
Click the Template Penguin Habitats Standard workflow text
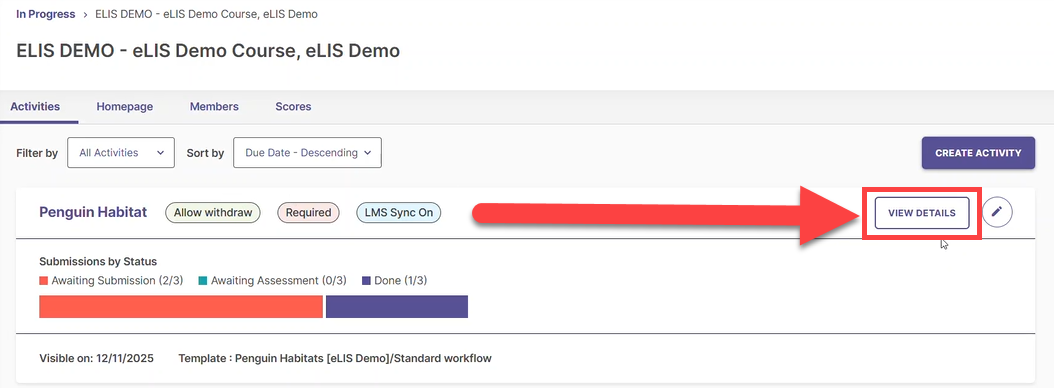(335, 358)
